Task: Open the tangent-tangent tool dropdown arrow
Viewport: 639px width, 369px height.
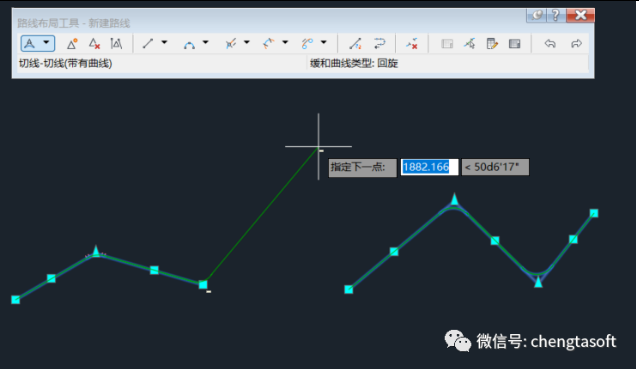Action: coord(46,42)
